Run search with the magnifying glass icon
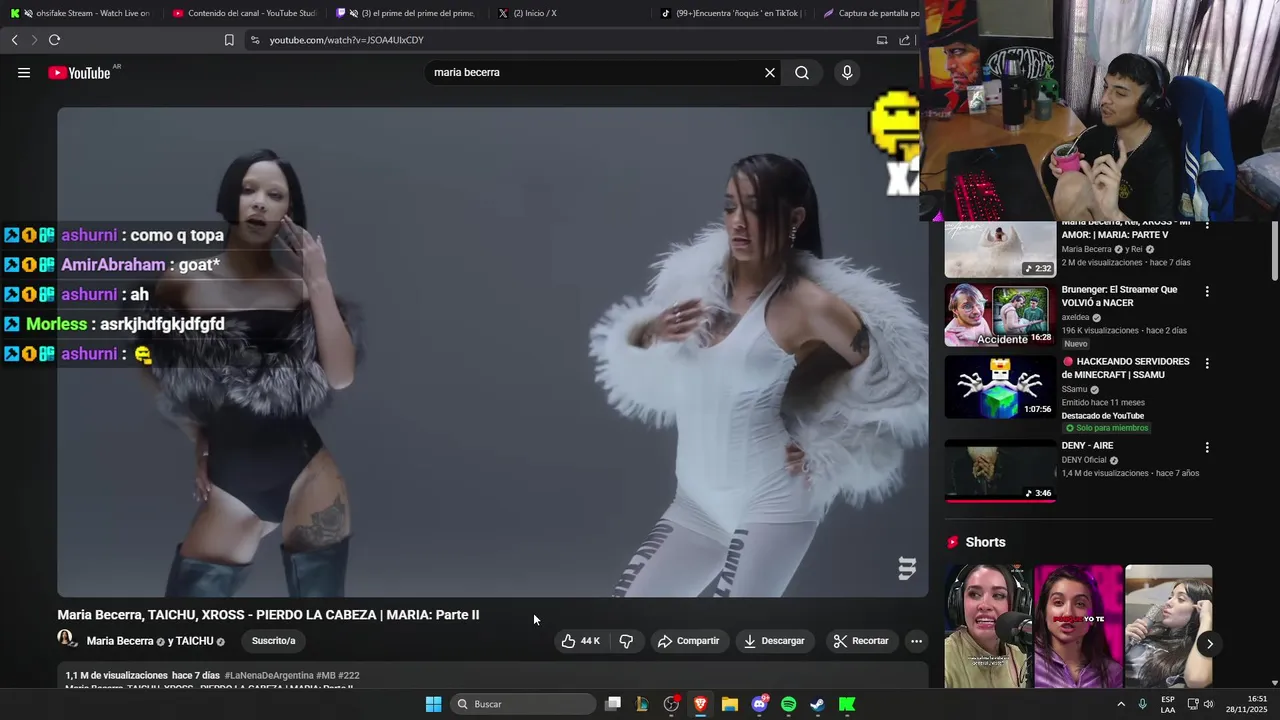1280x720 pixels. click(x=802, y=72)
